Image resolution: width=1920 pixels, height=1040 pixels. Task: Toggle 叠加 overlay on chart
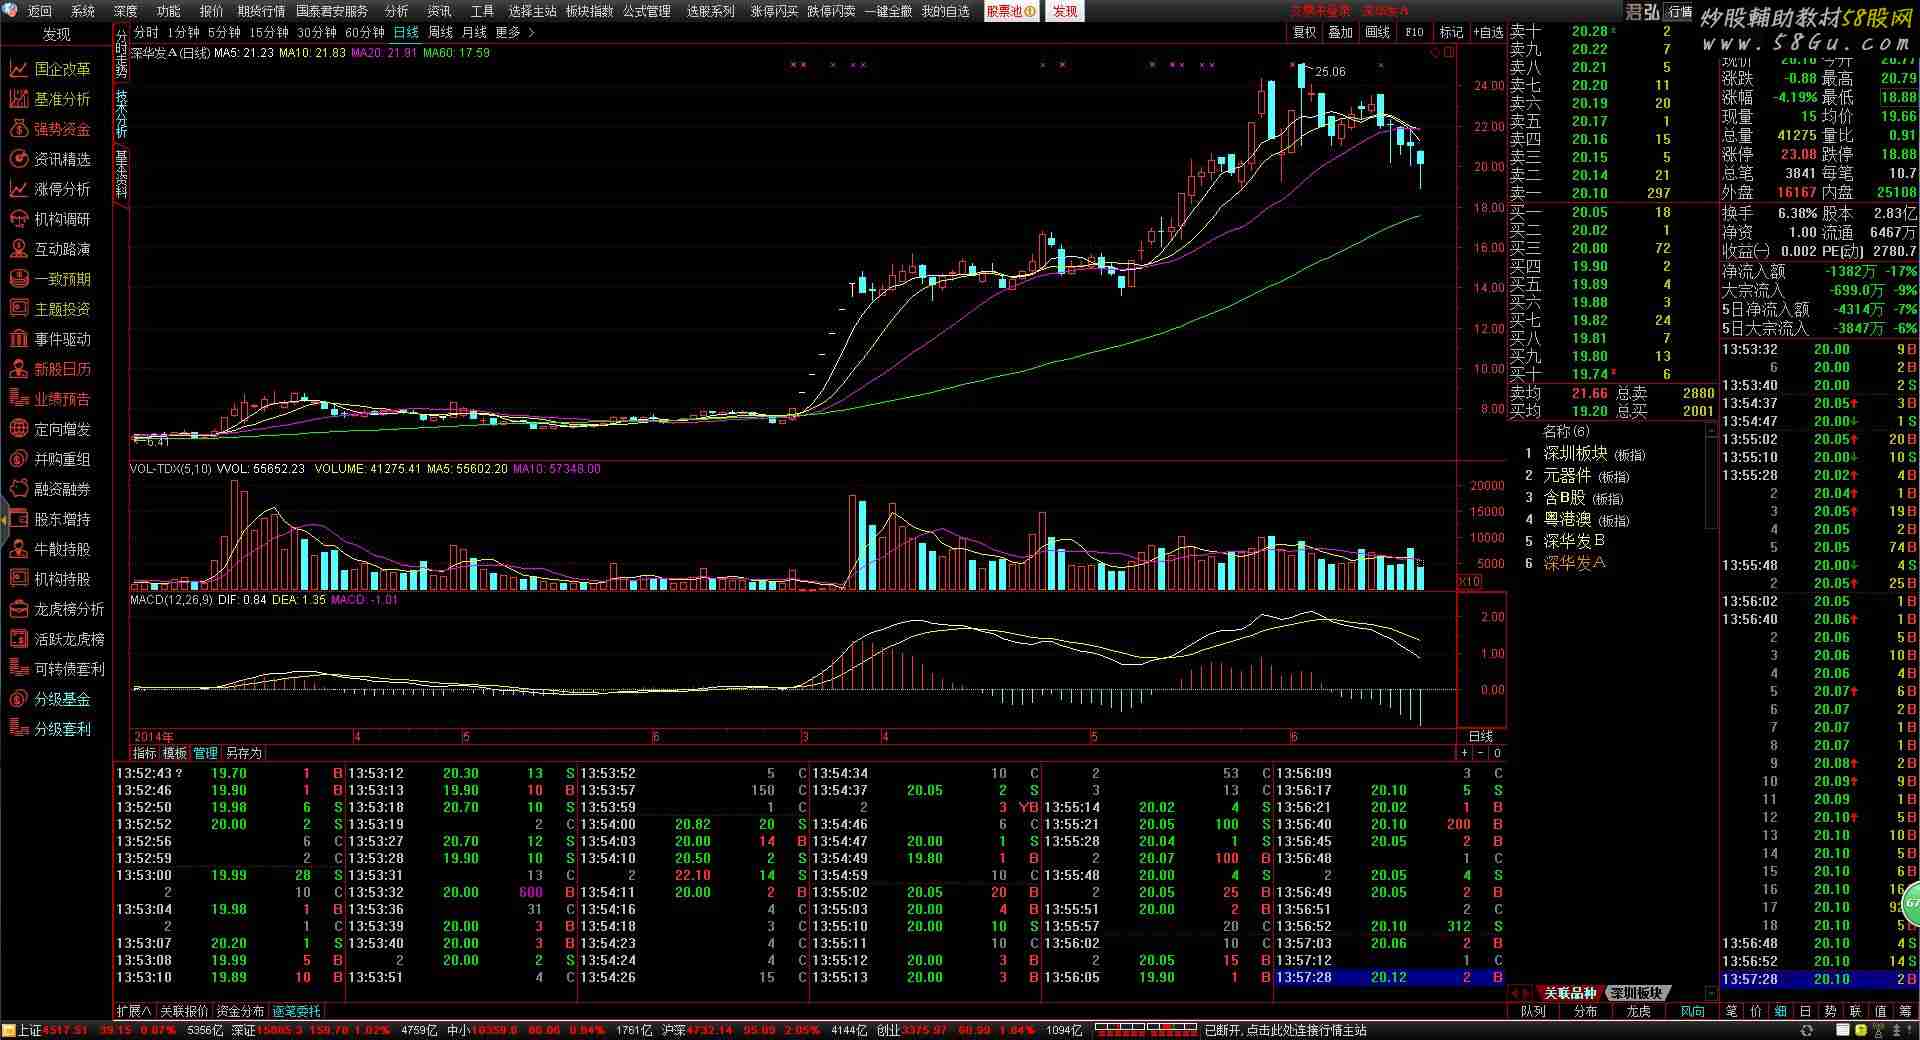[1341, 33]
